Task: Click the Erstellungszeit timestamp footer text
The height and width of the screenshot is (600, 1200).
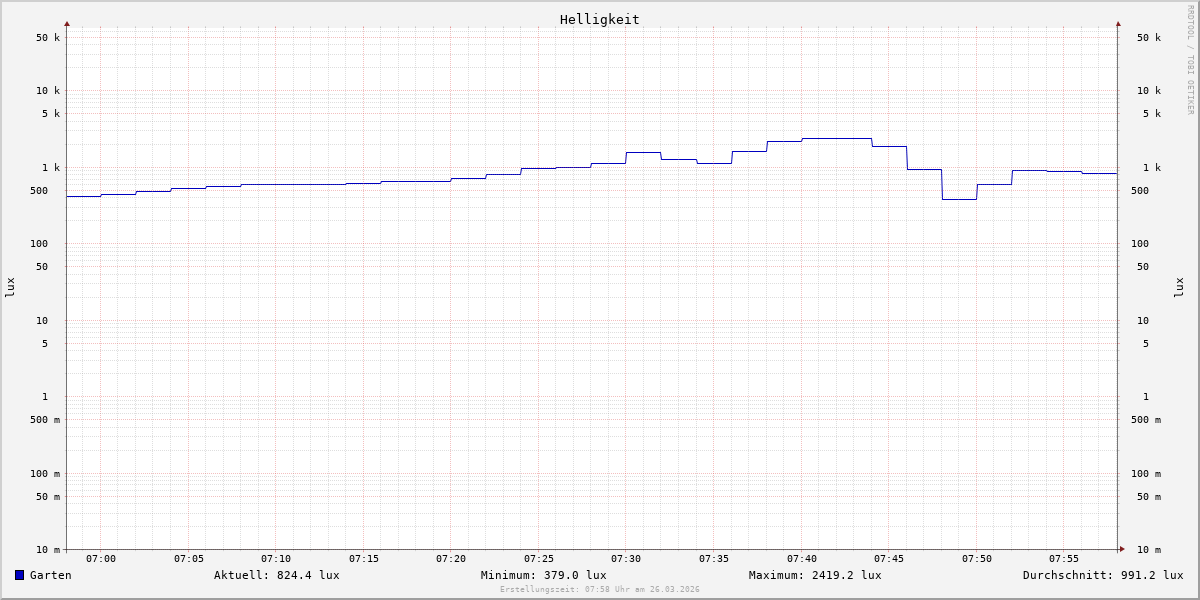Action: point(600,589)
